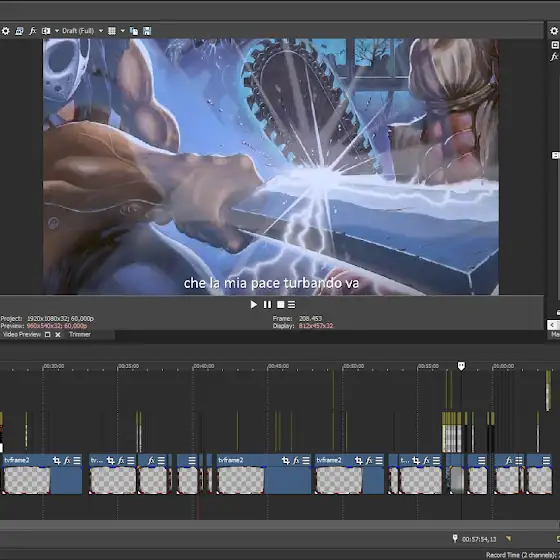
Task: Open Pan/Crop on tvframe2 clip near 00:50:00
Action: click(x=359, y=461)
